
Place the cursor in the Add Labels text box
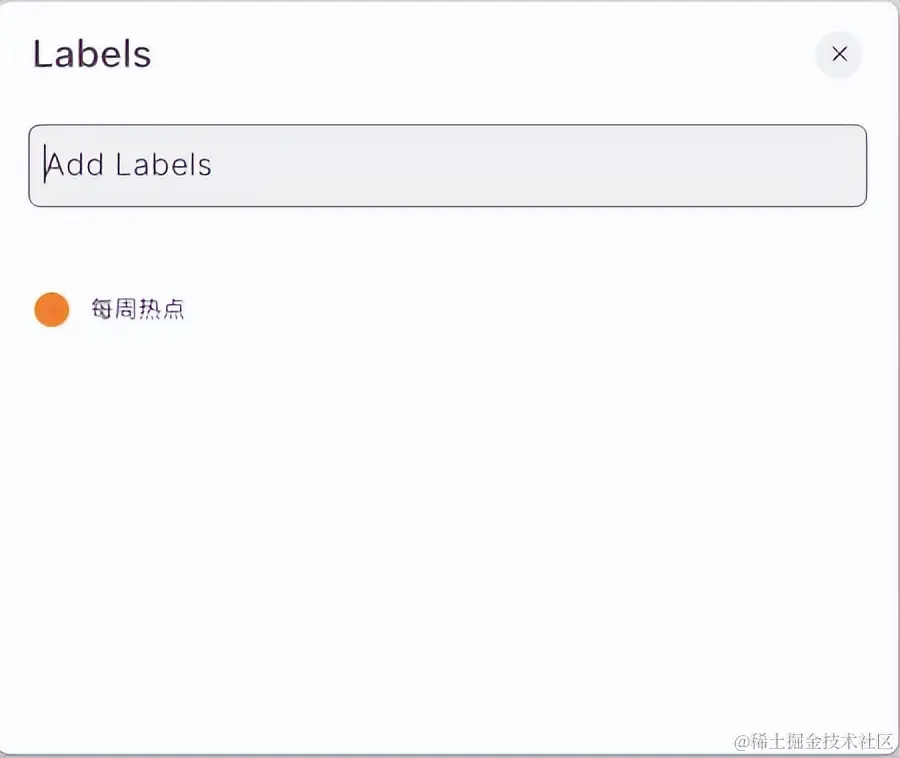[x=448, y=165]
